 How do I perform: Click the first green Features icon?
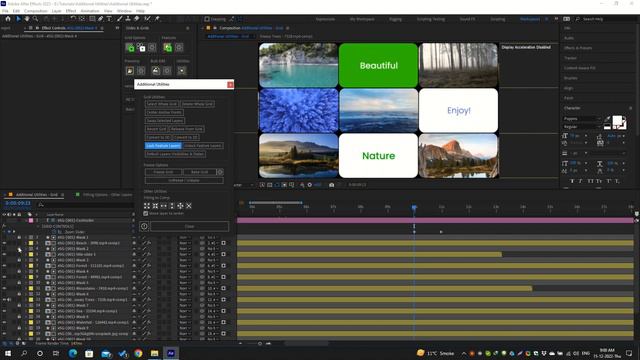167,48
